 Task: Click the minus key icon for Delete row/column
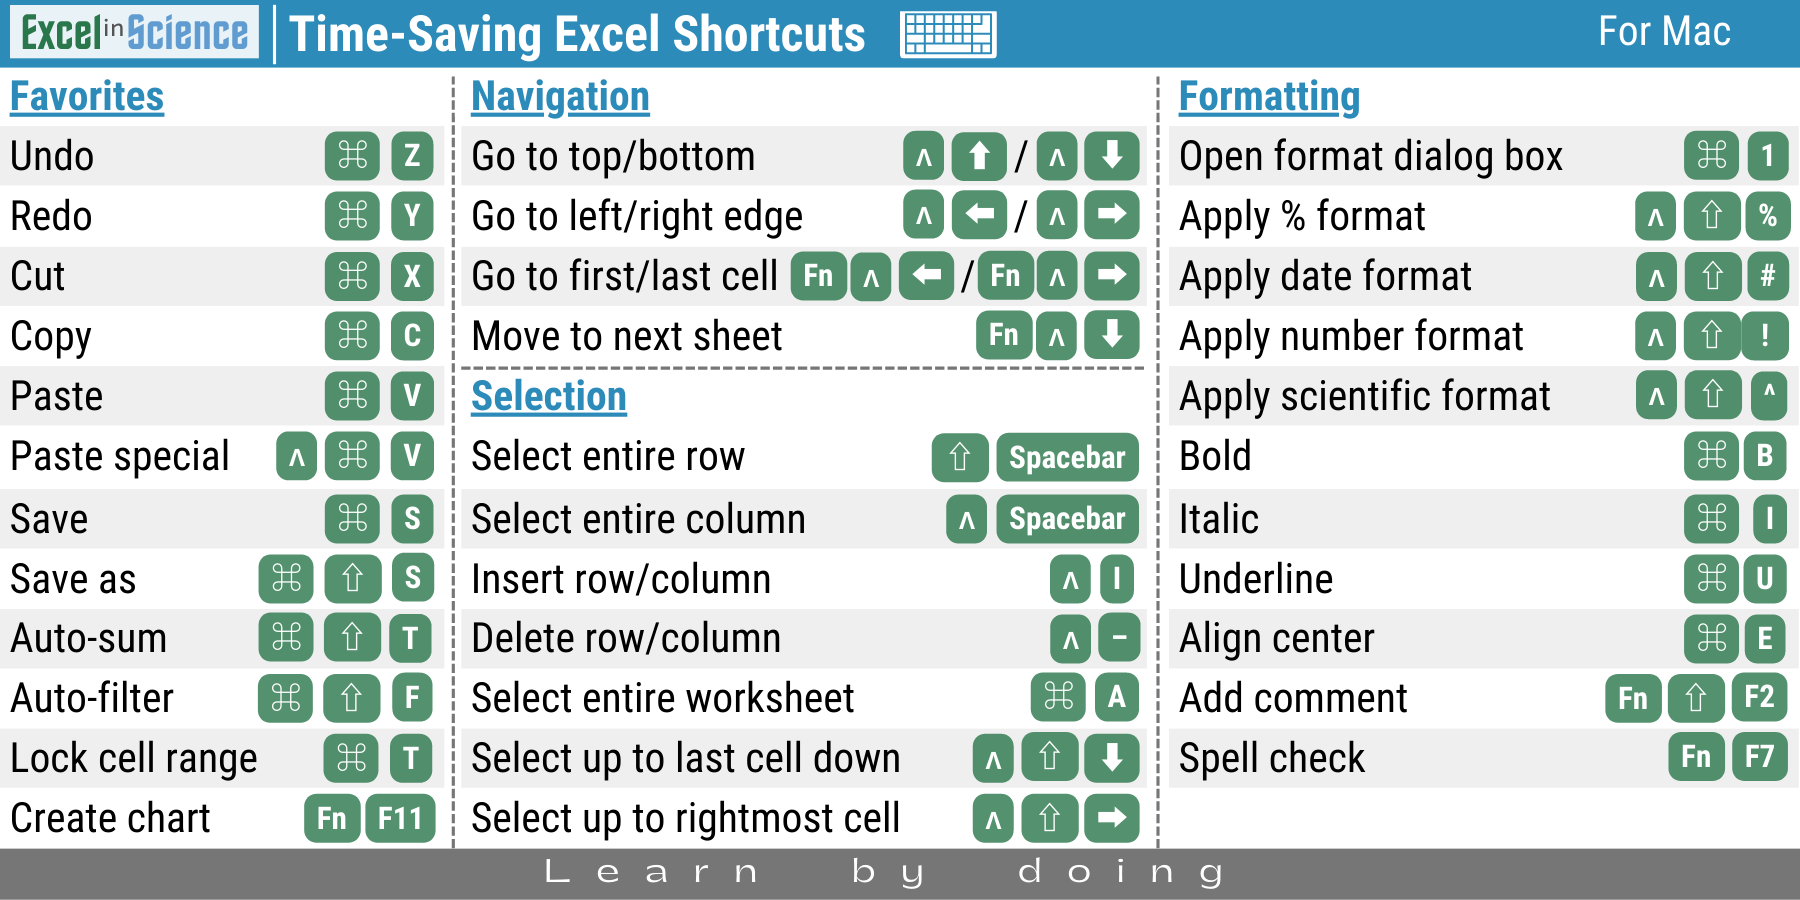(1119, 638)
